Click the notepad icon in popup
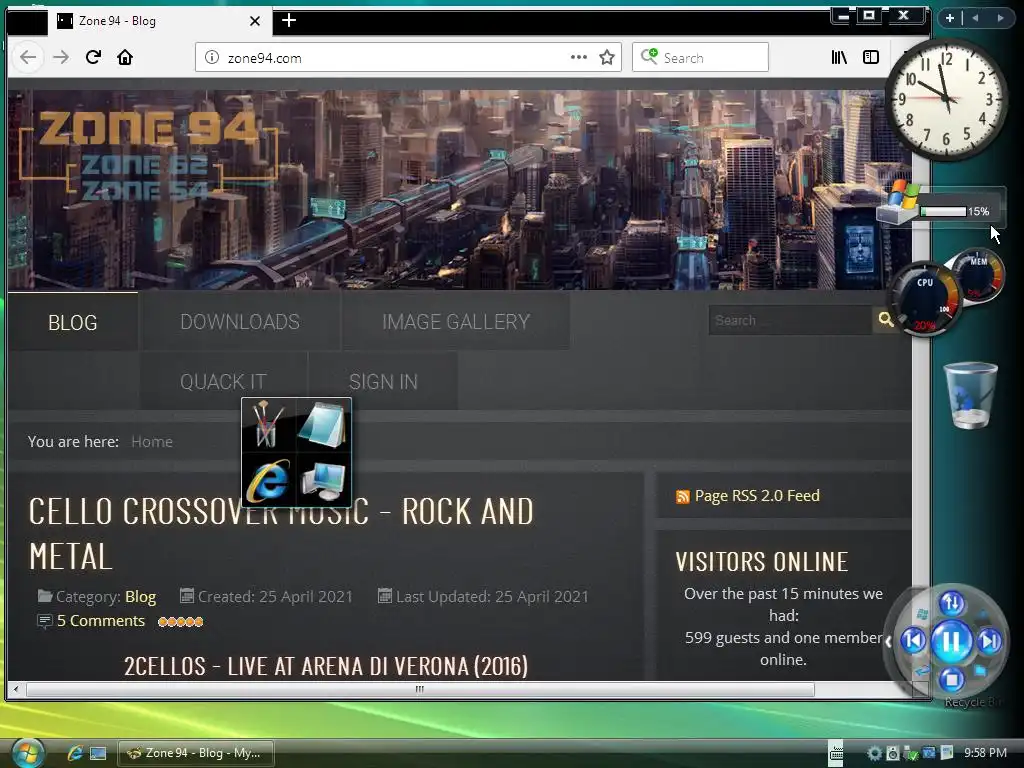 click(x=323, y=425)
